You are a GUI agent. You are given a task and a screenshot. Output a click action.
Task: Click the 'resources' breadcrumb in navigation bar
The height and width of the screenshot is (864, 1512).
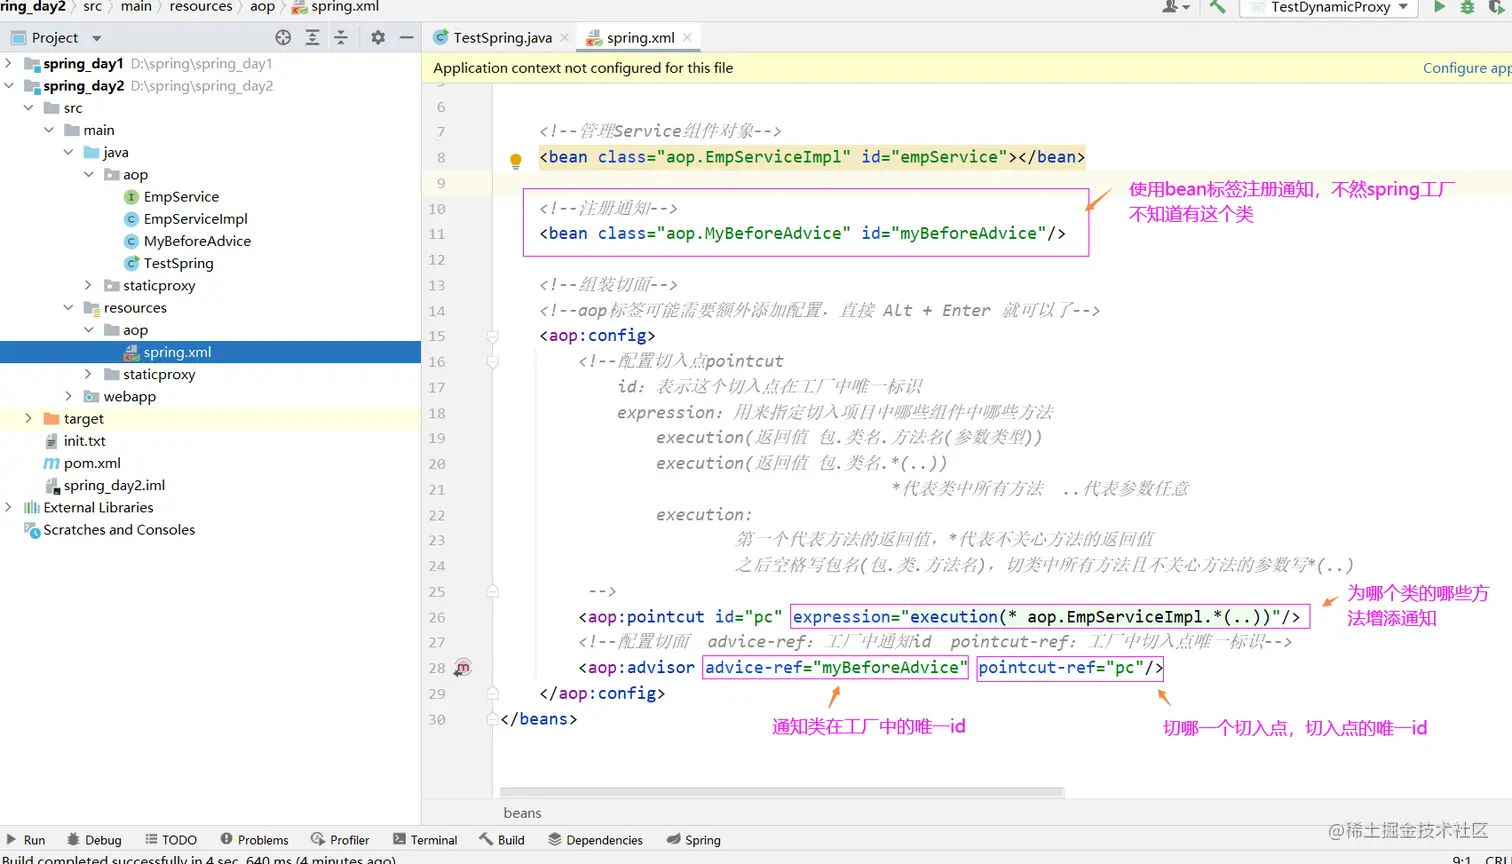click(201, 7)
